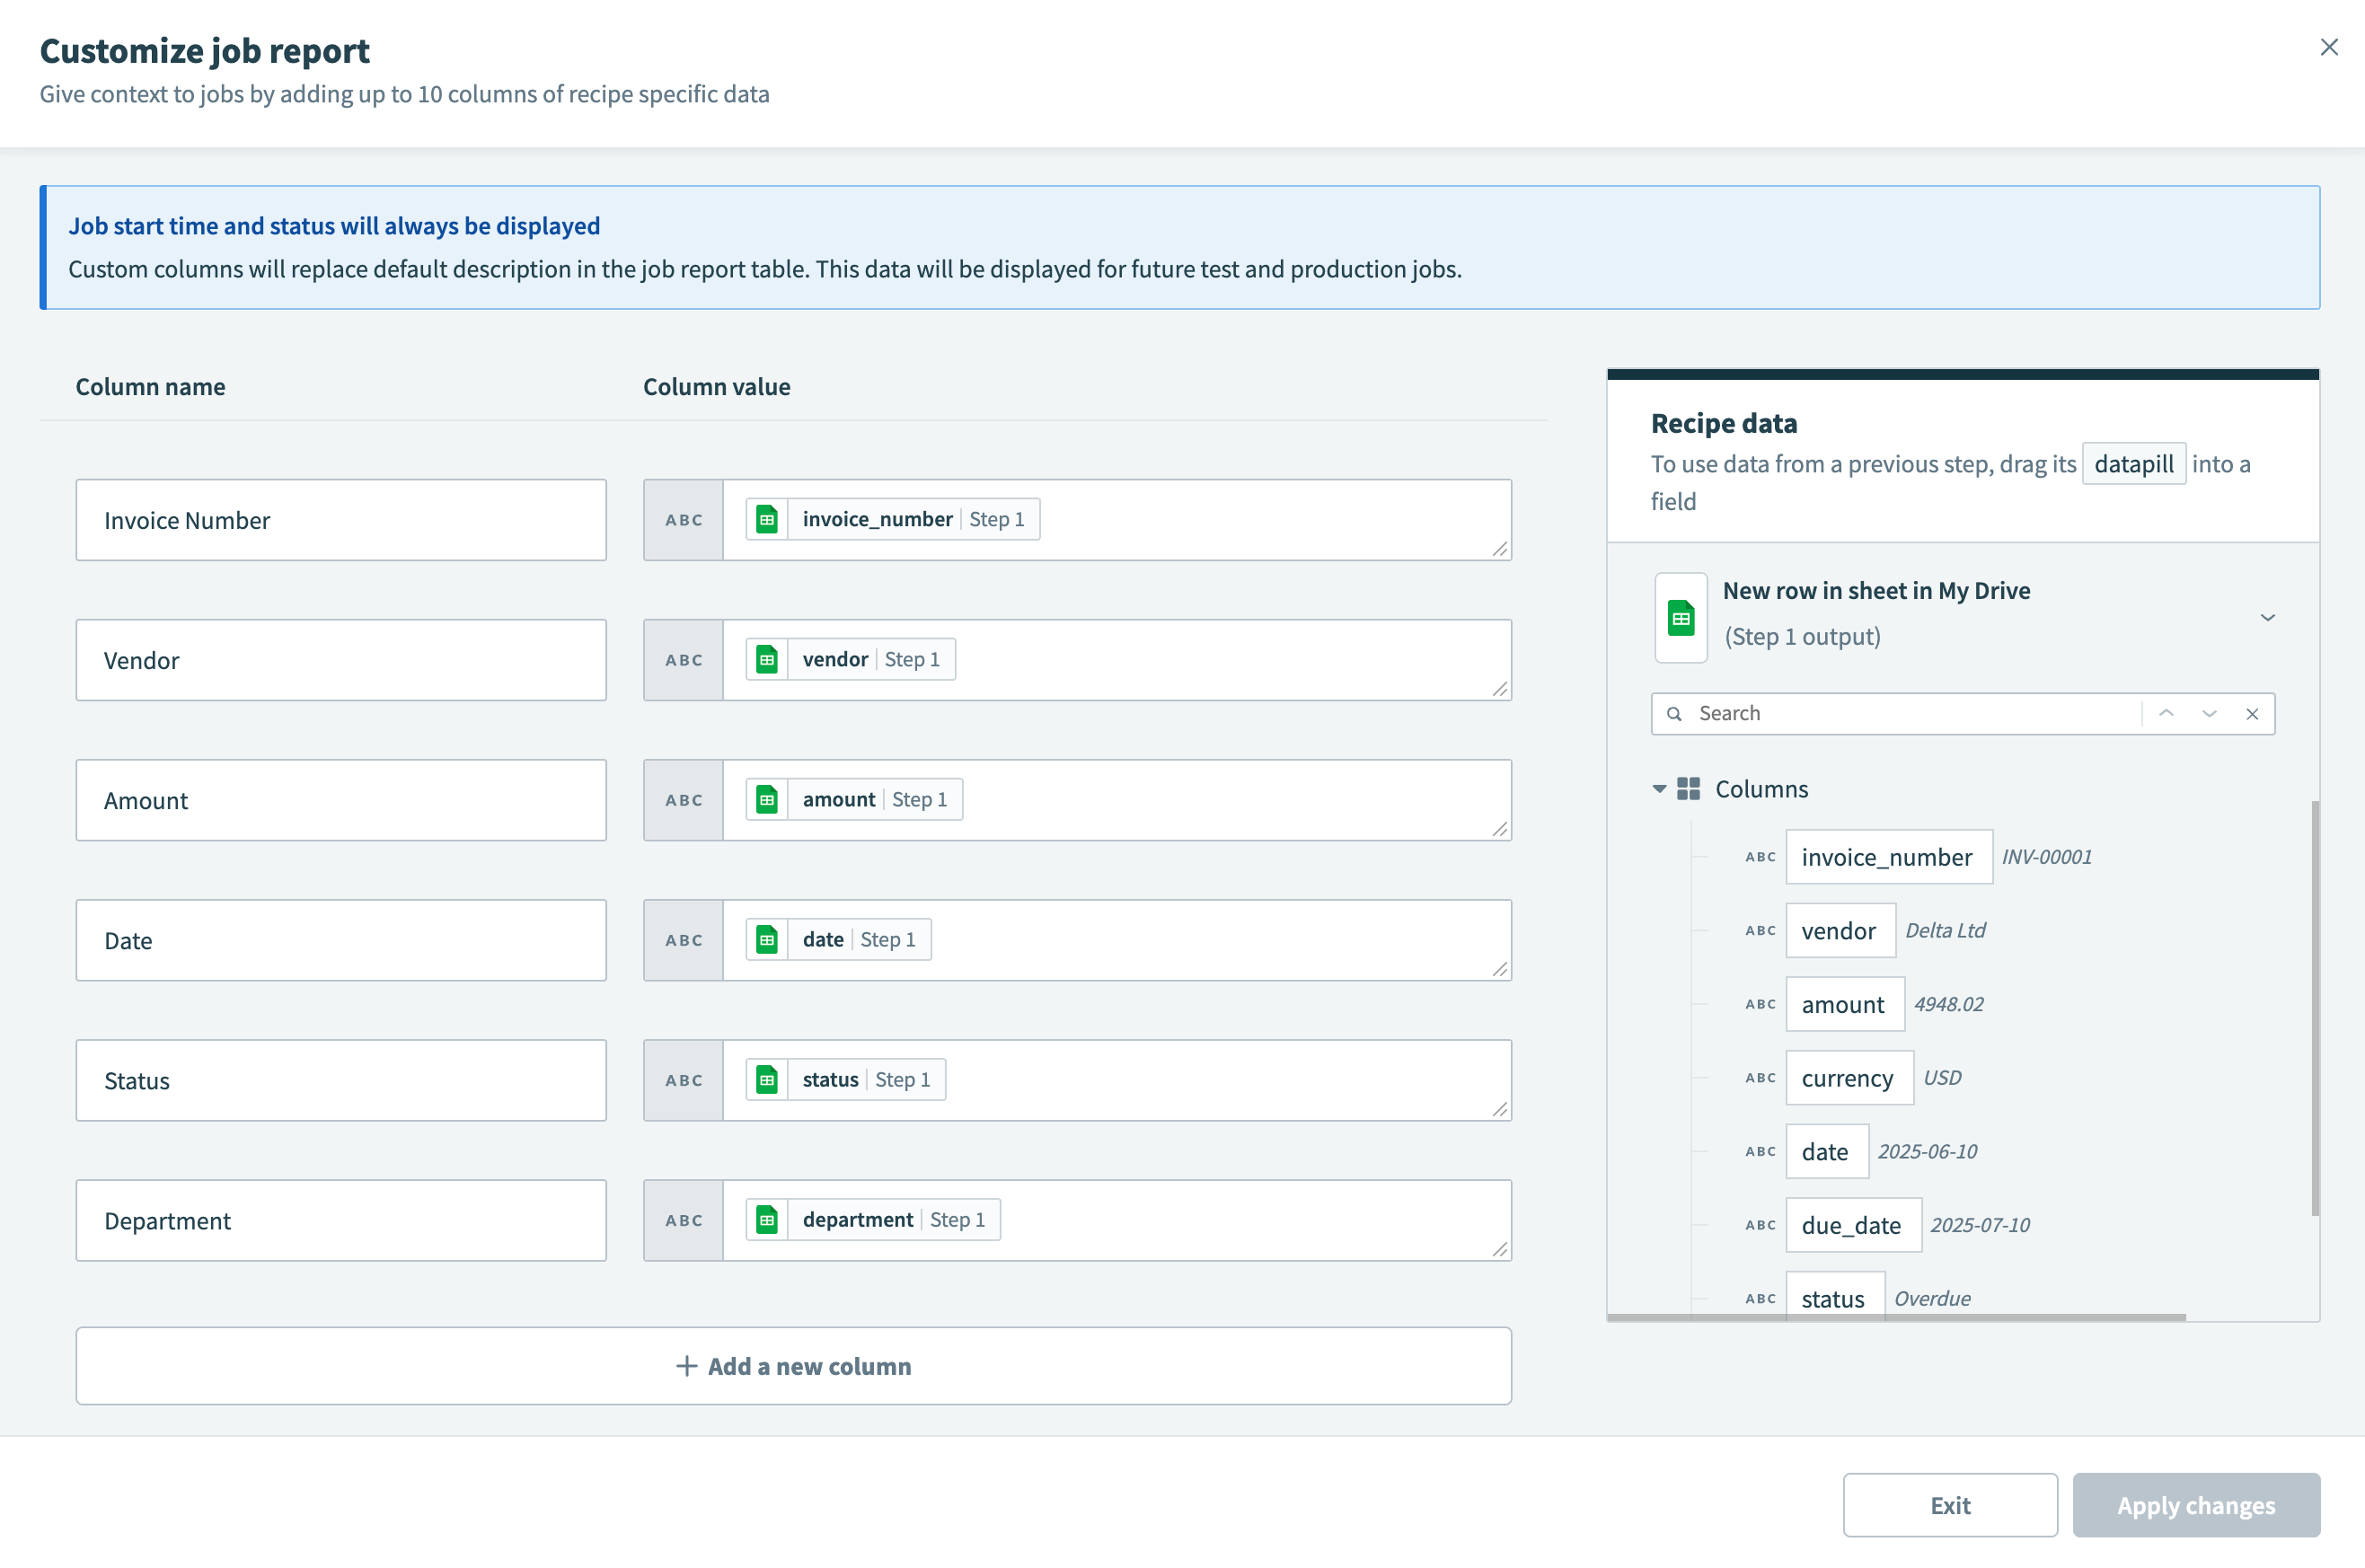Select the invoice_number Step 1 datapill

[x=892, y=518]
